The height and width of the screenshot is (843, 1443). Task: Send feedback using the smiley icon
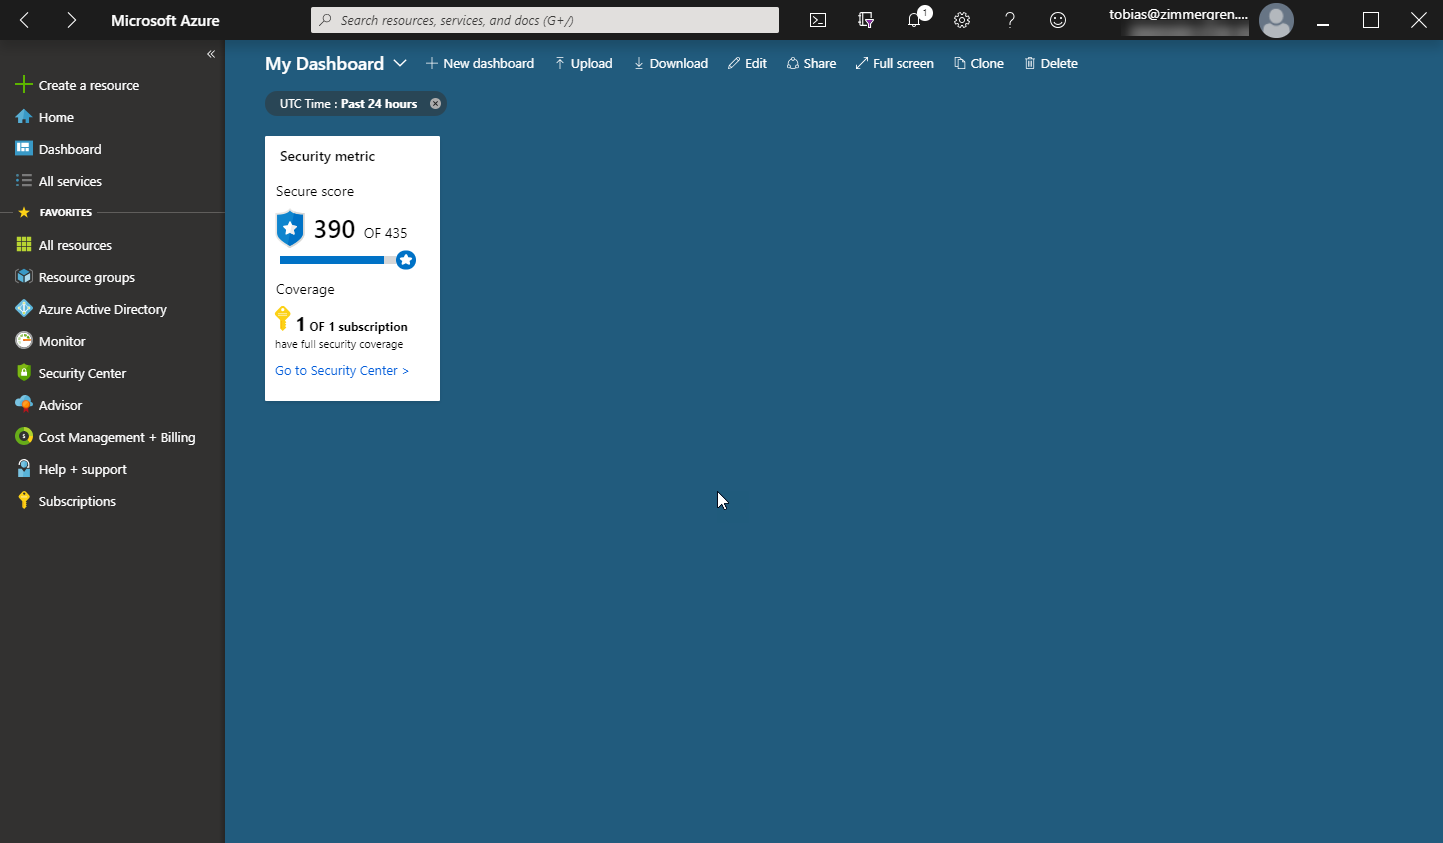(x=1058, y=20)
